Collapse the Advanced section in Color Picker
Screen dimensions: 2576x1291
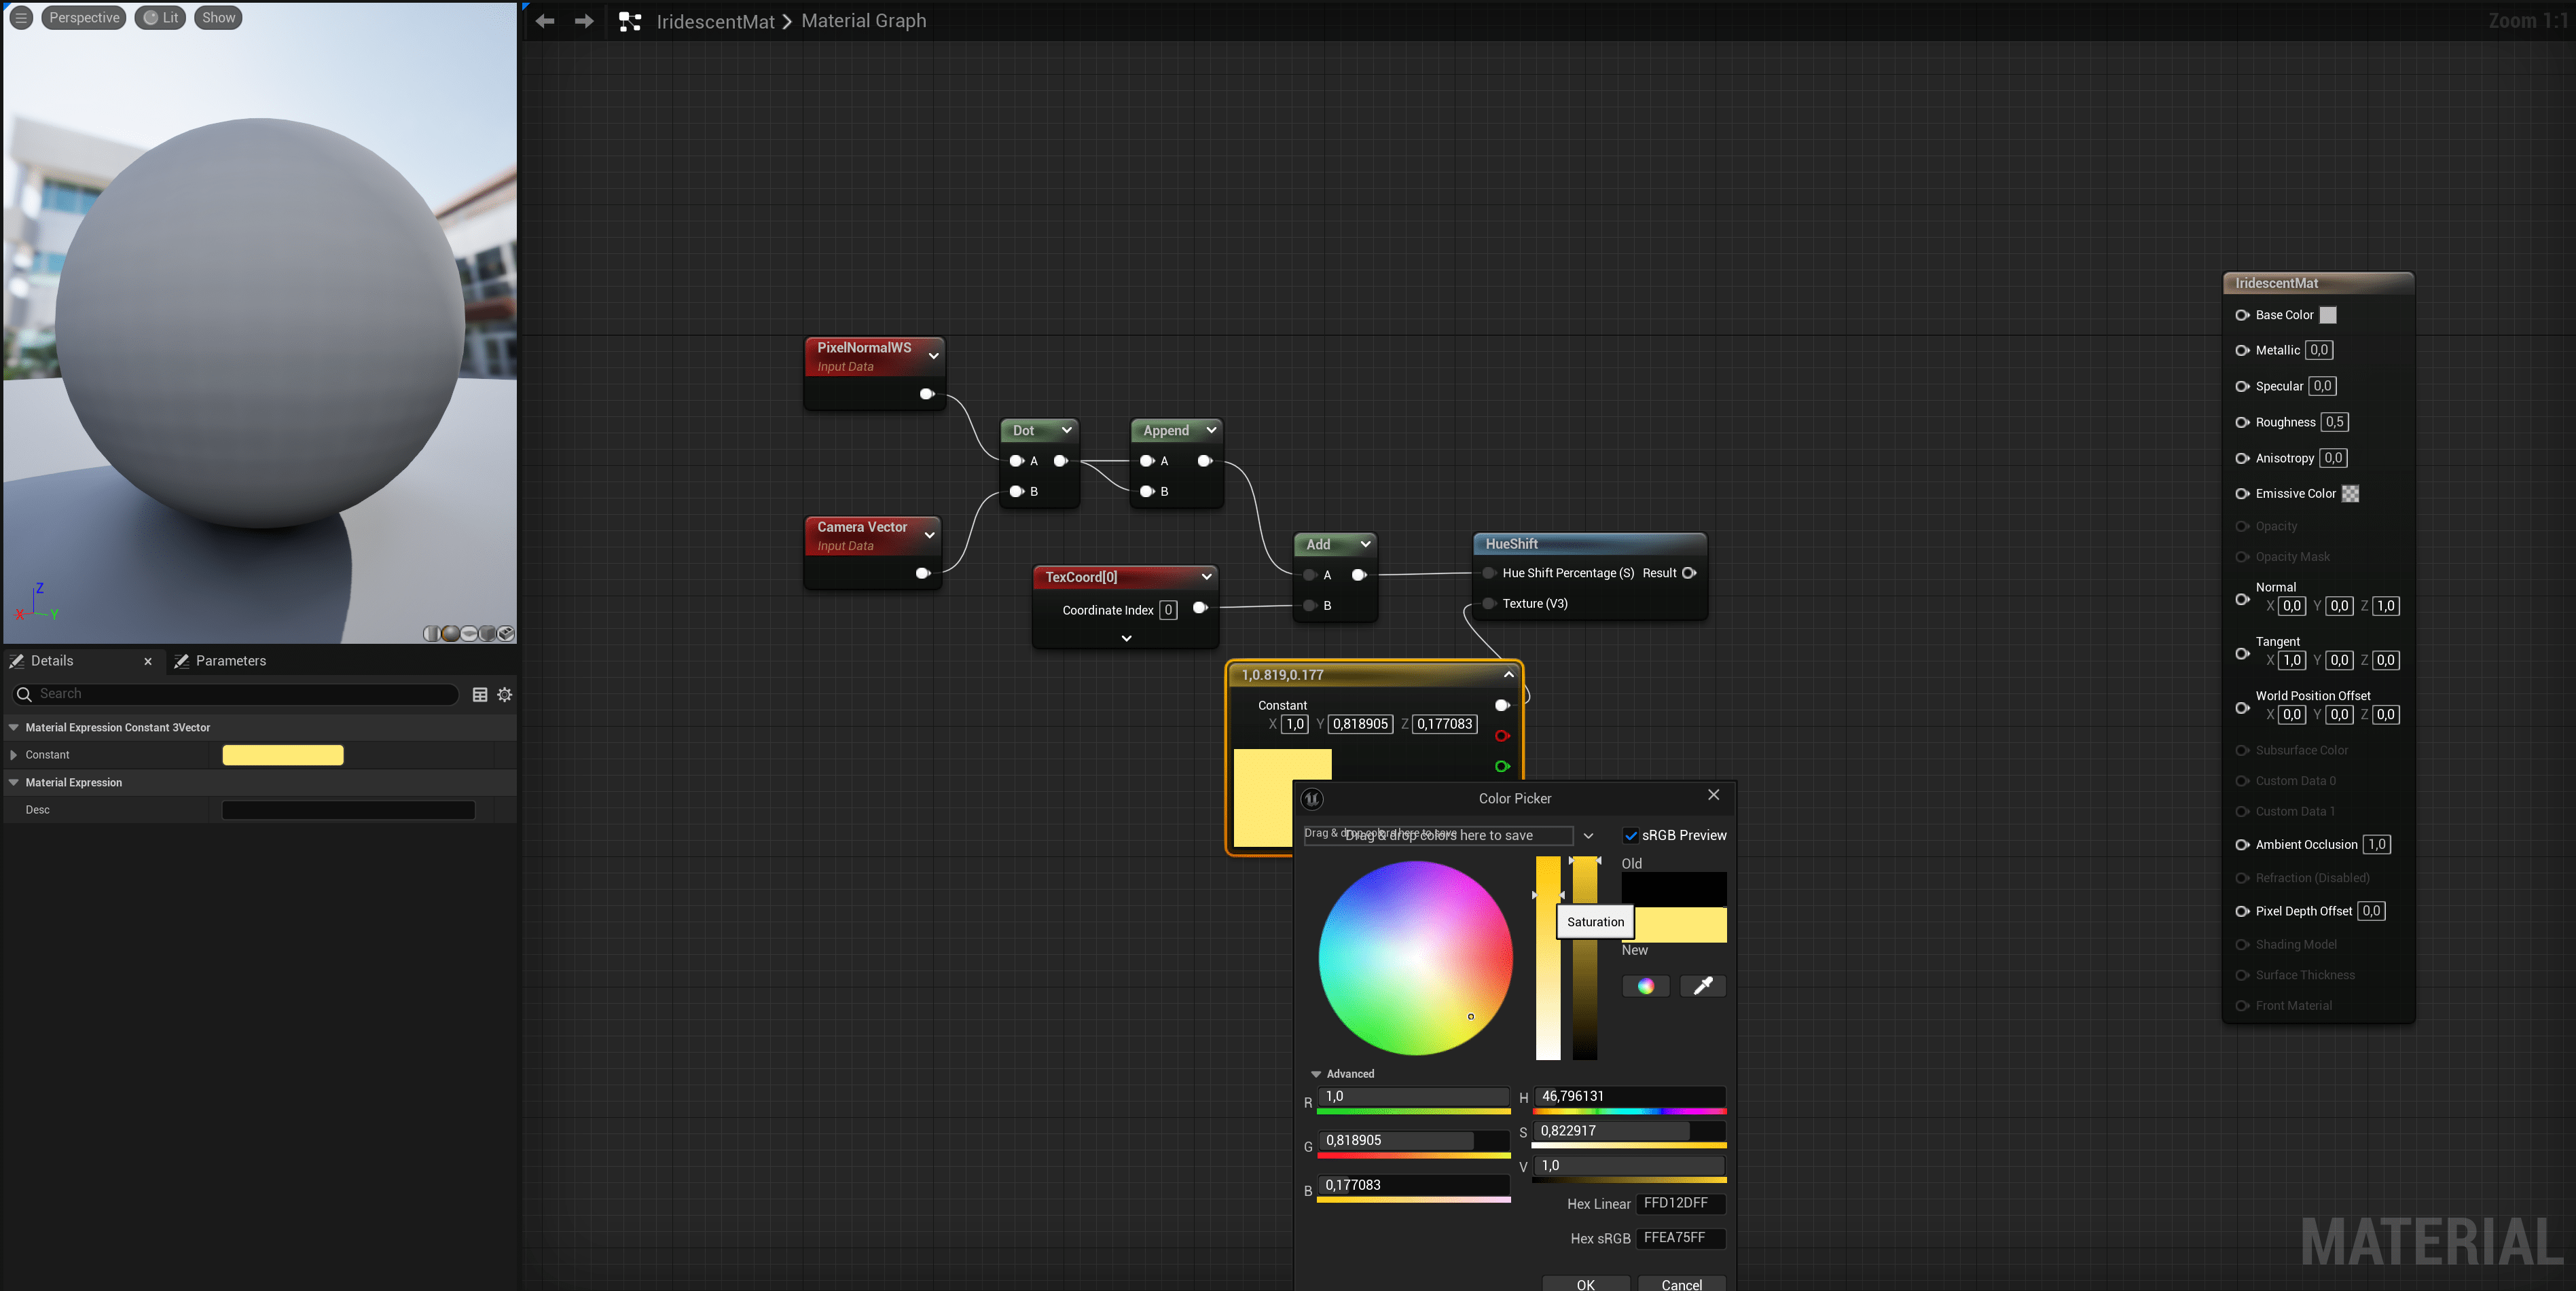point(1316,1074)
